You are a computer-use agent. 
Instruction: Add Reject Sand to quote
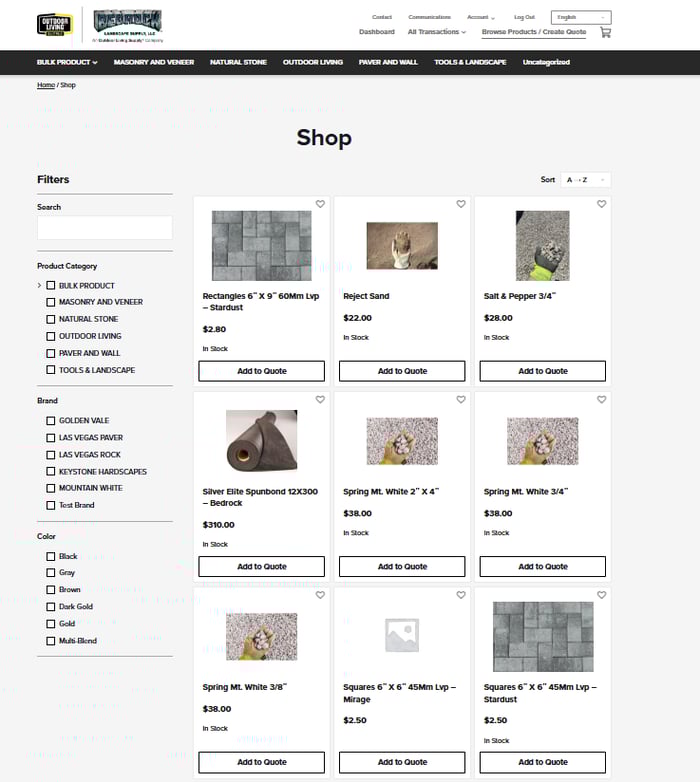coord(402,371)
